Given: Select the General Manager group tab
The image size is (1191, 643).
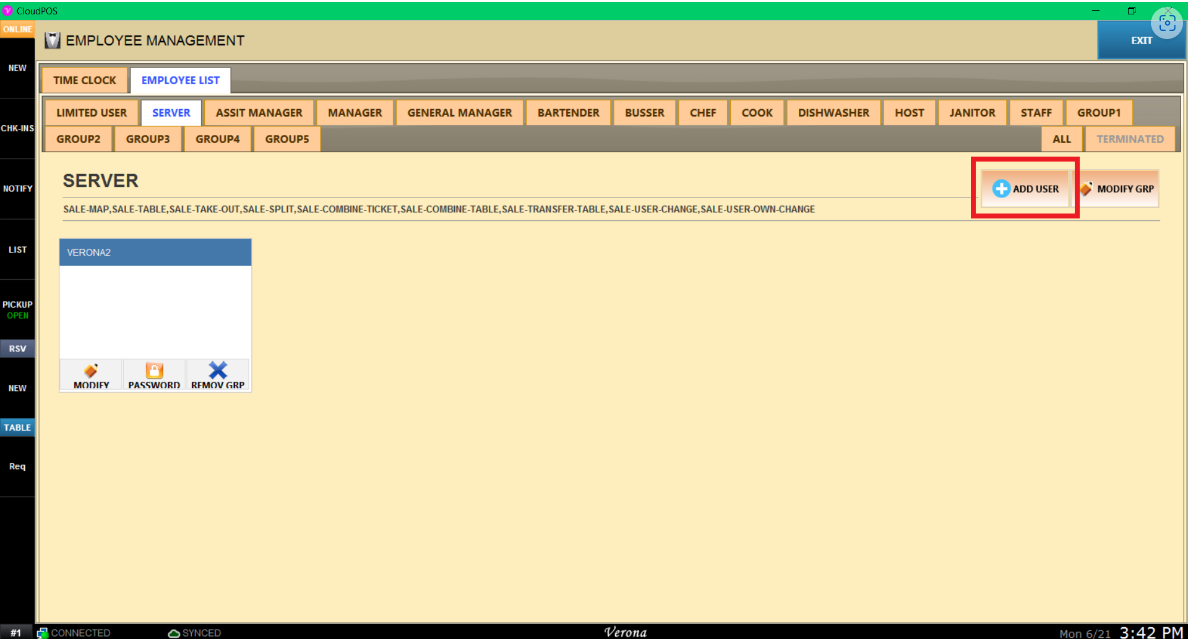Looking at the screenshot, I should pos(459,113).
